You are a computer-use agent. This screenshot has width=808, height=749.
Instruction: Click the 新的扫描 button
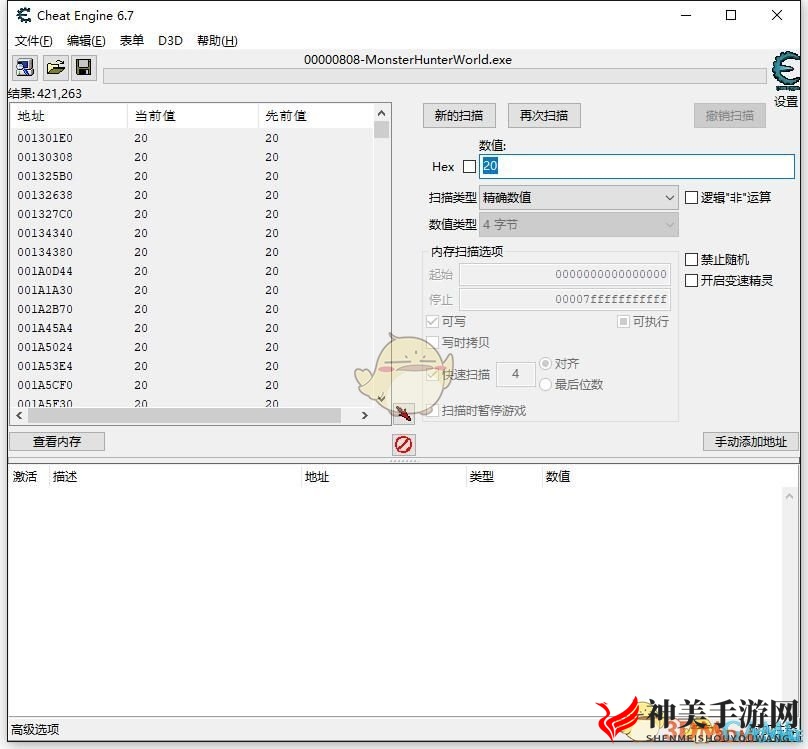[459, 115]
